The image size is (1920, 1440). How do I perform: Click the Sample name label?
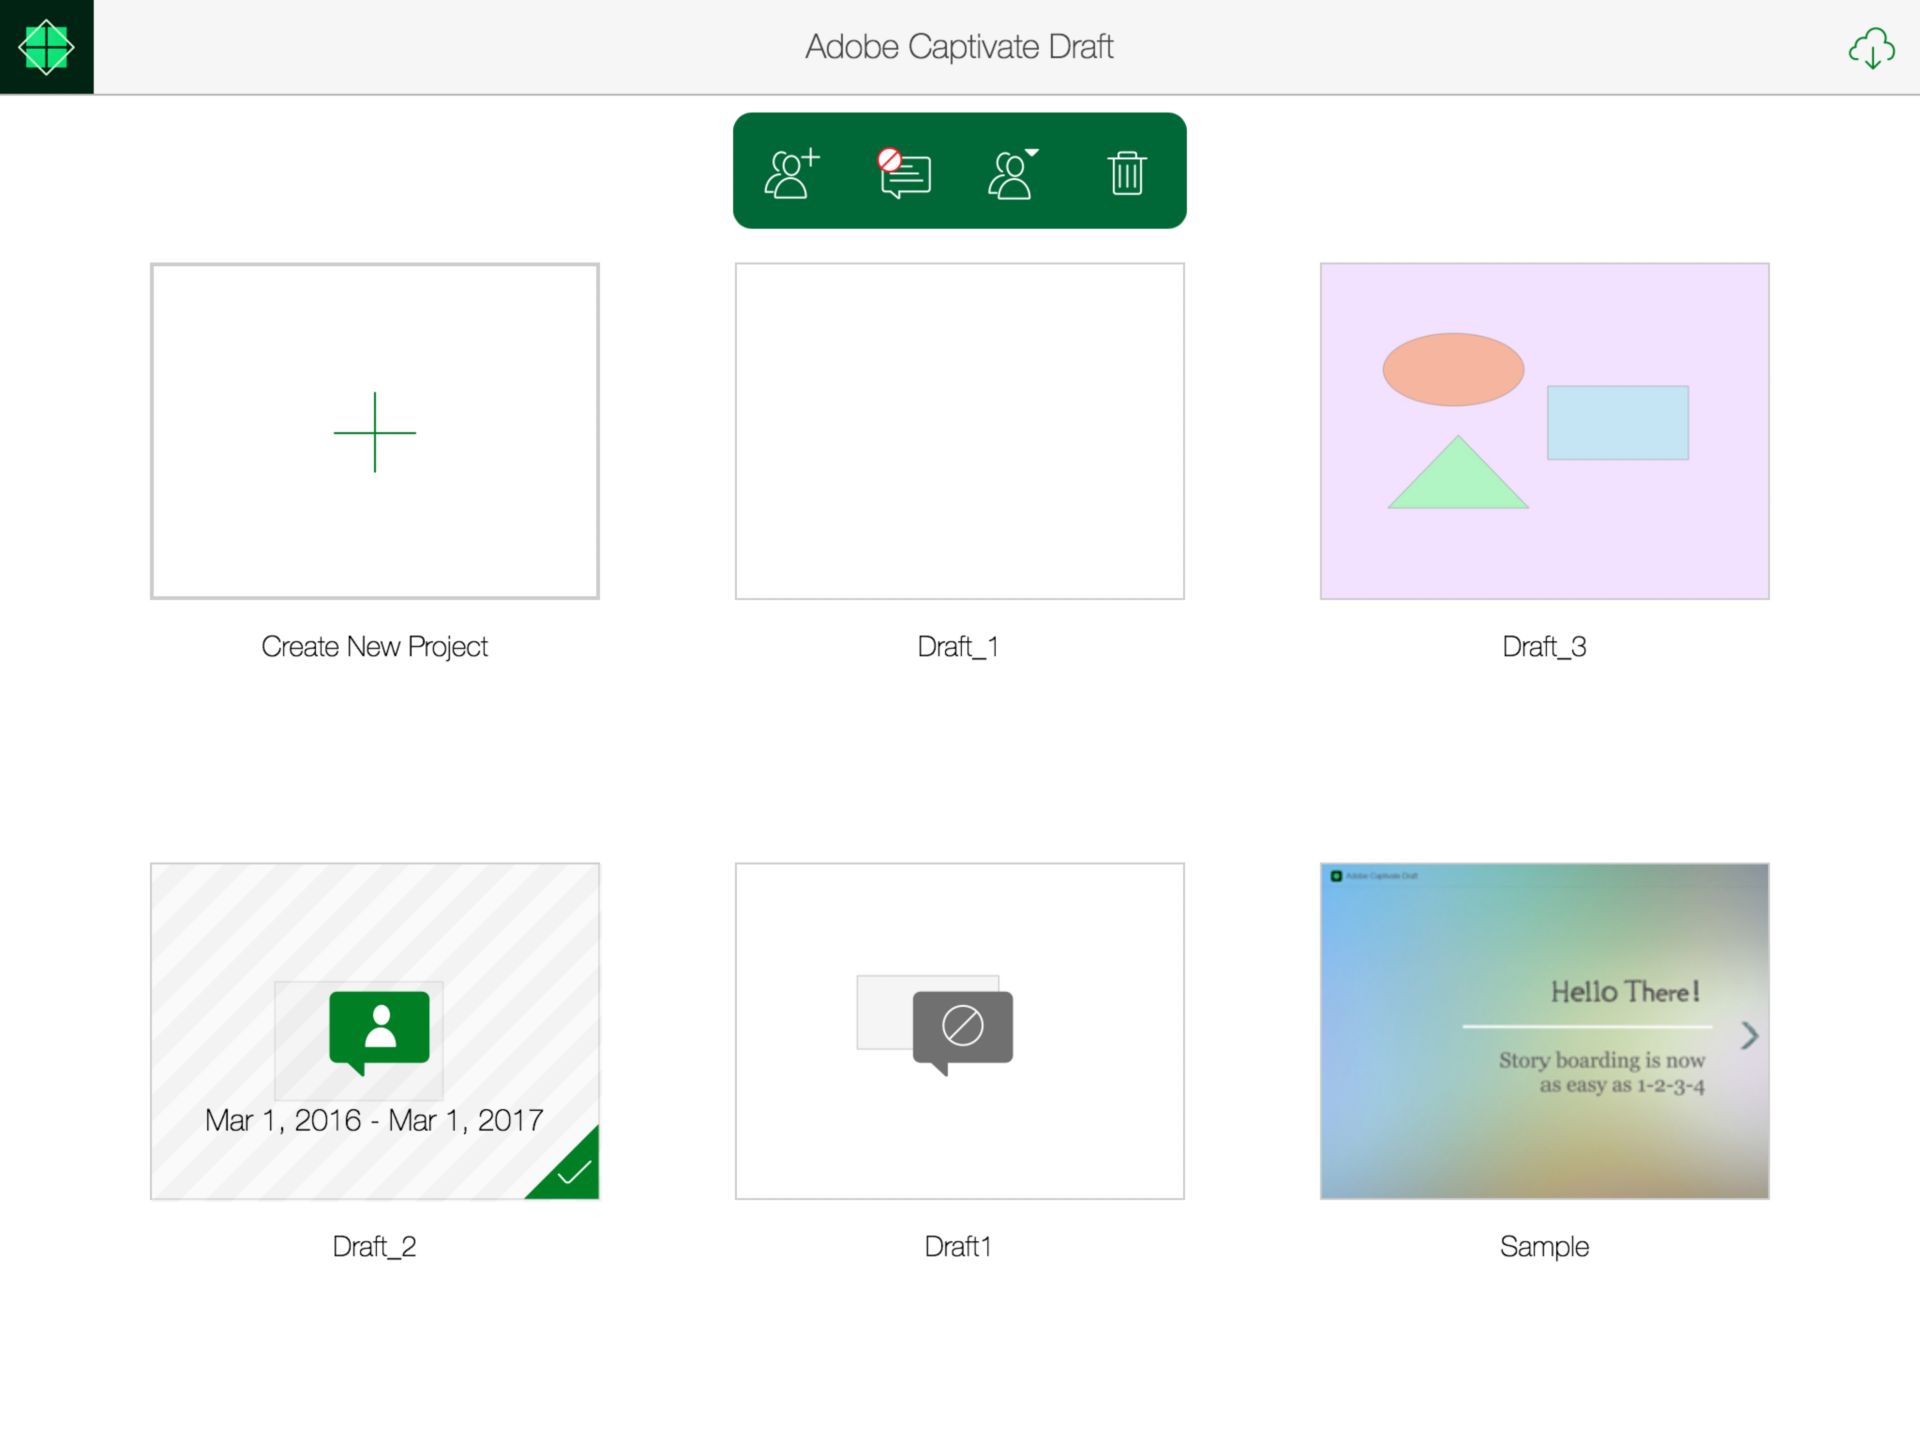(1544, 1247)
